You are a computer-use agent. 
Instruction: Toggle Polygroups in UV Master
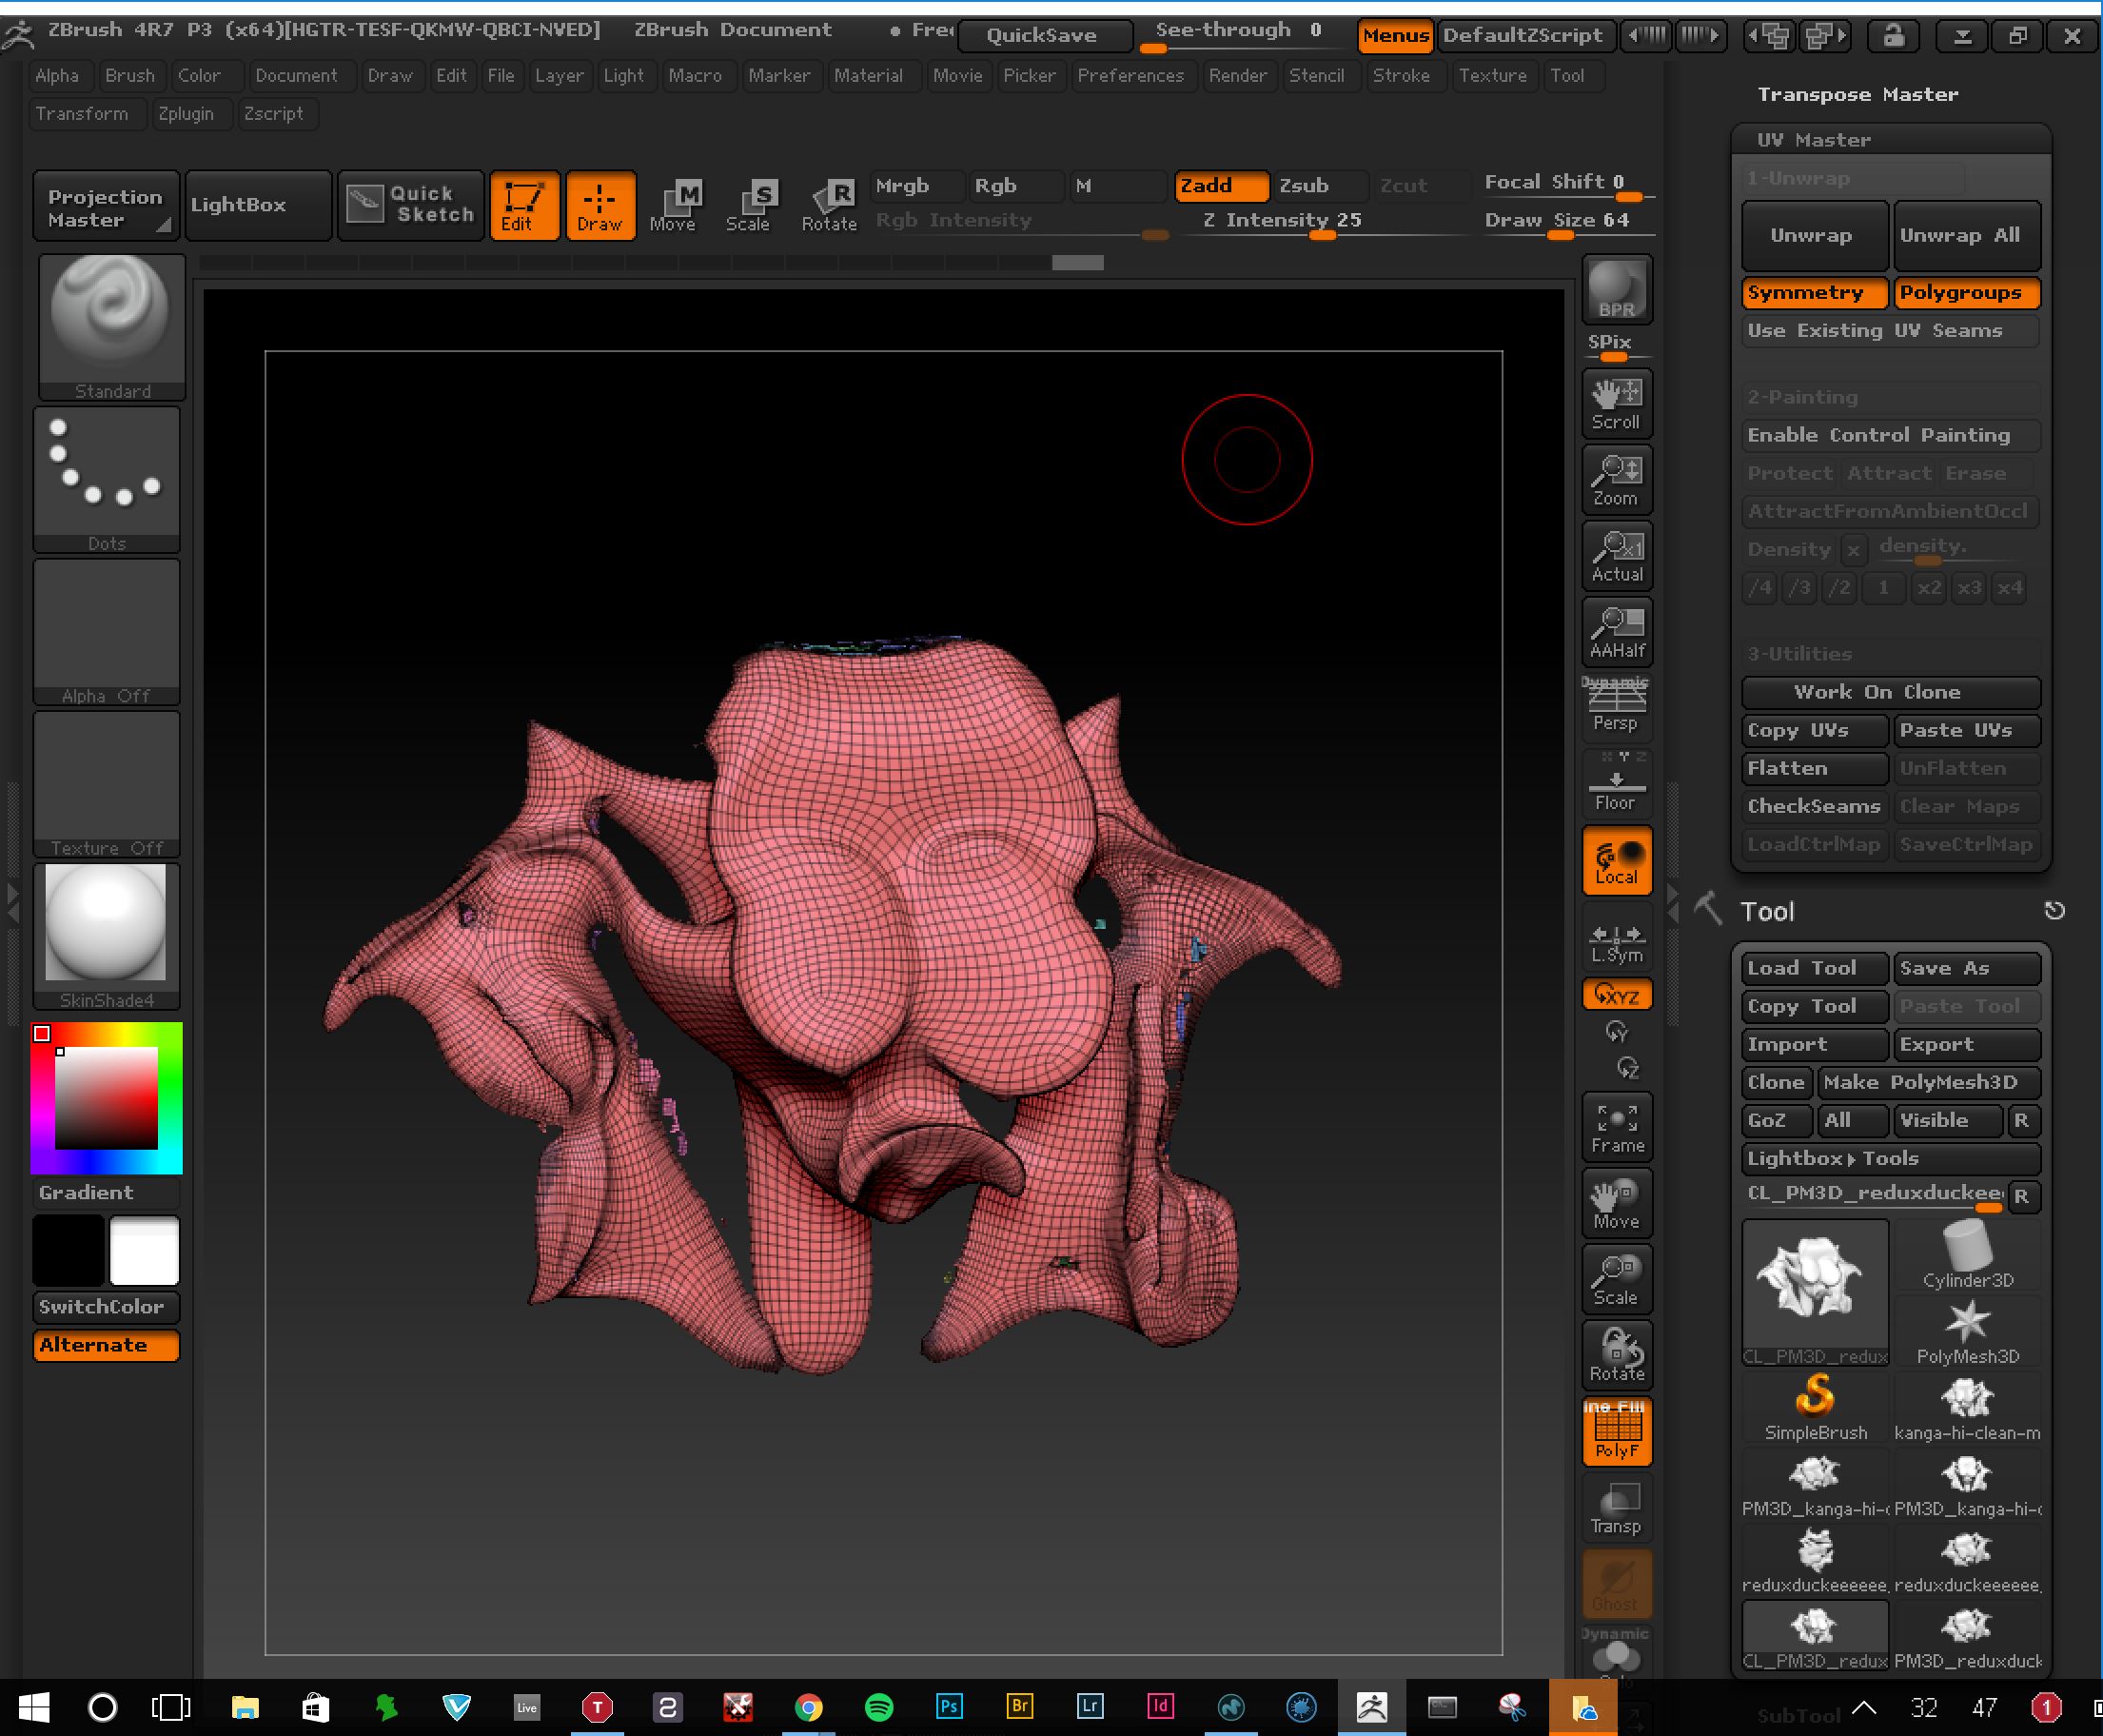tap(1967, 293)
